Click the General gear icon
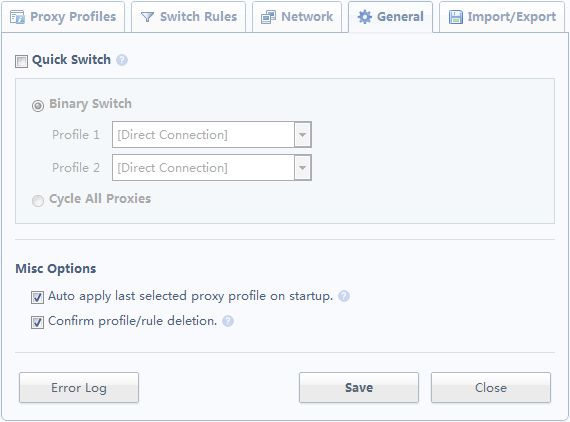 click(x=365, y=17)
